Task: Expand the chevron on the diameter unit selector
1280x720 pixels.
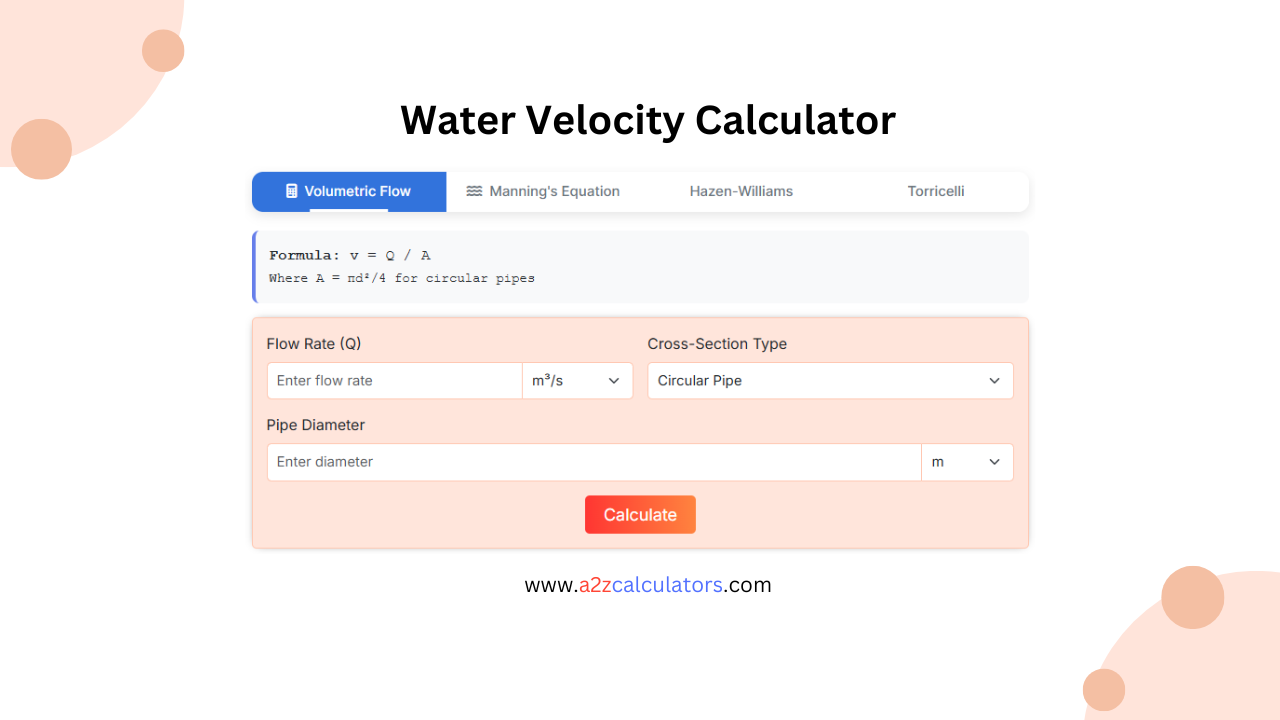Action: (x=995, y=461)
